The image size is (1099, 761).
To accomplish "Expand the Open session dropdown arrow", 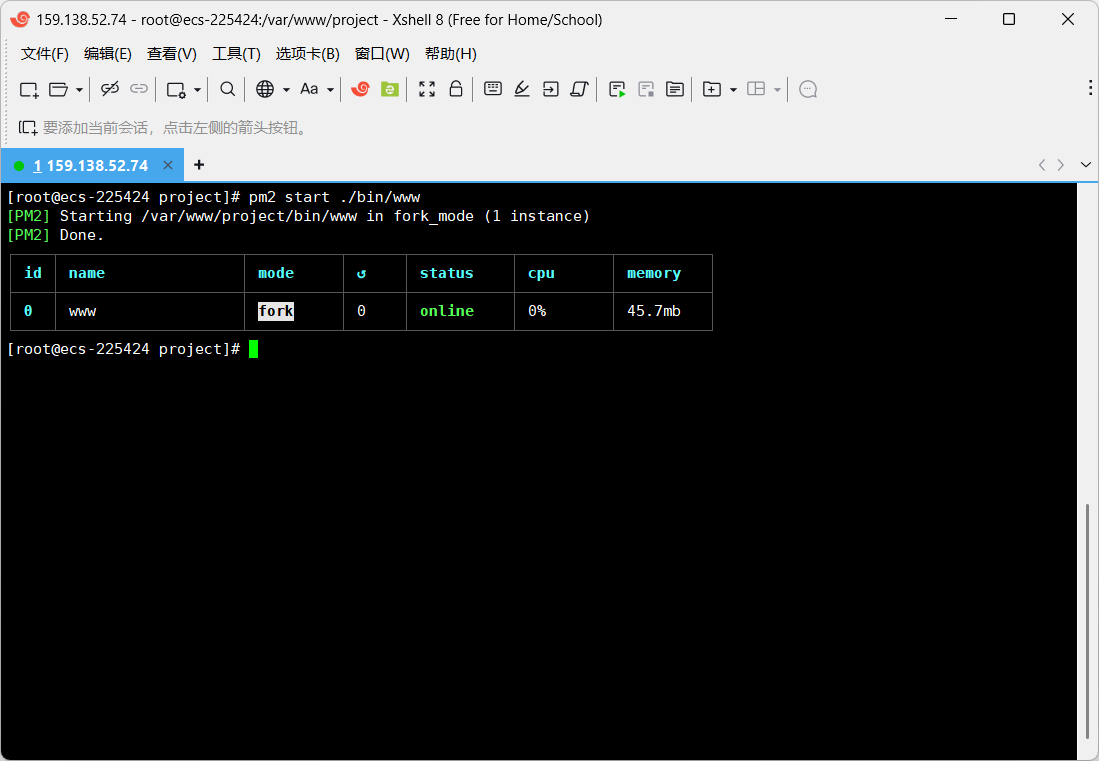I will (79, 90).
